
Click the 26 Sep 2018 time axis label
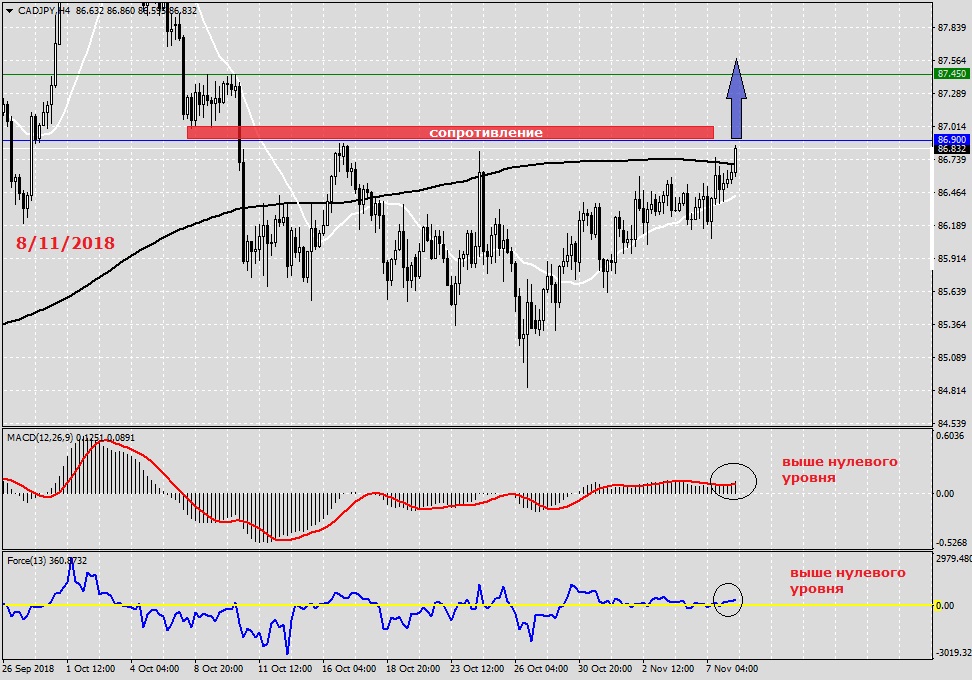pyautogui.click(x=29, y=668)
